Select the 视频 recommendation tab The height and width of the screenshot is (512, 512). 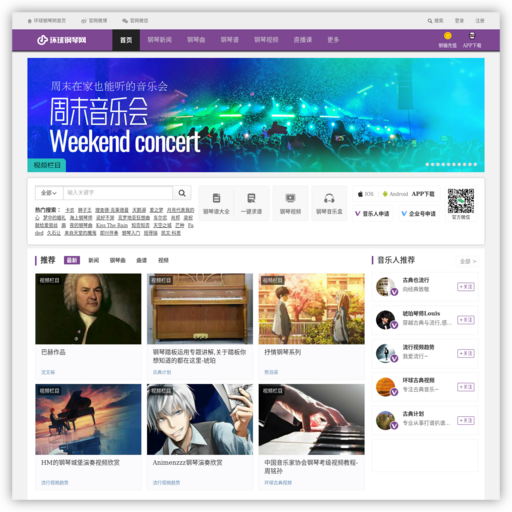coord(163,260)
